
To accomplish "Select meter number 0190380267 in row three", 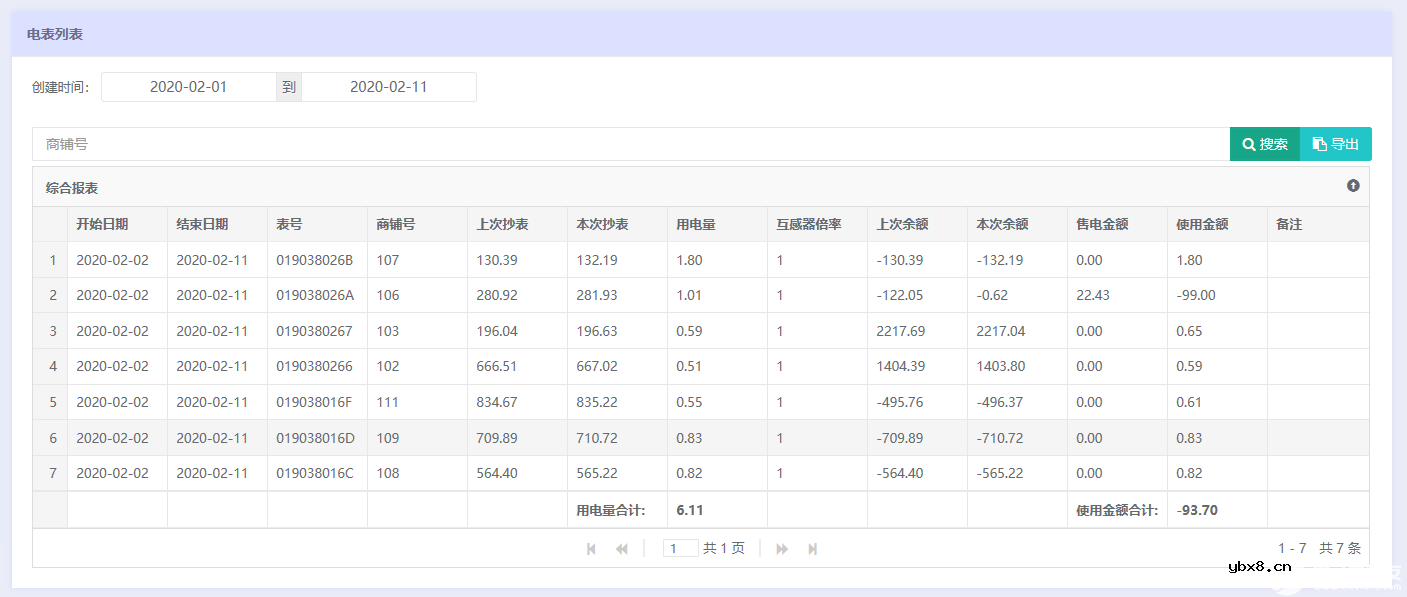I will point(315,330).
